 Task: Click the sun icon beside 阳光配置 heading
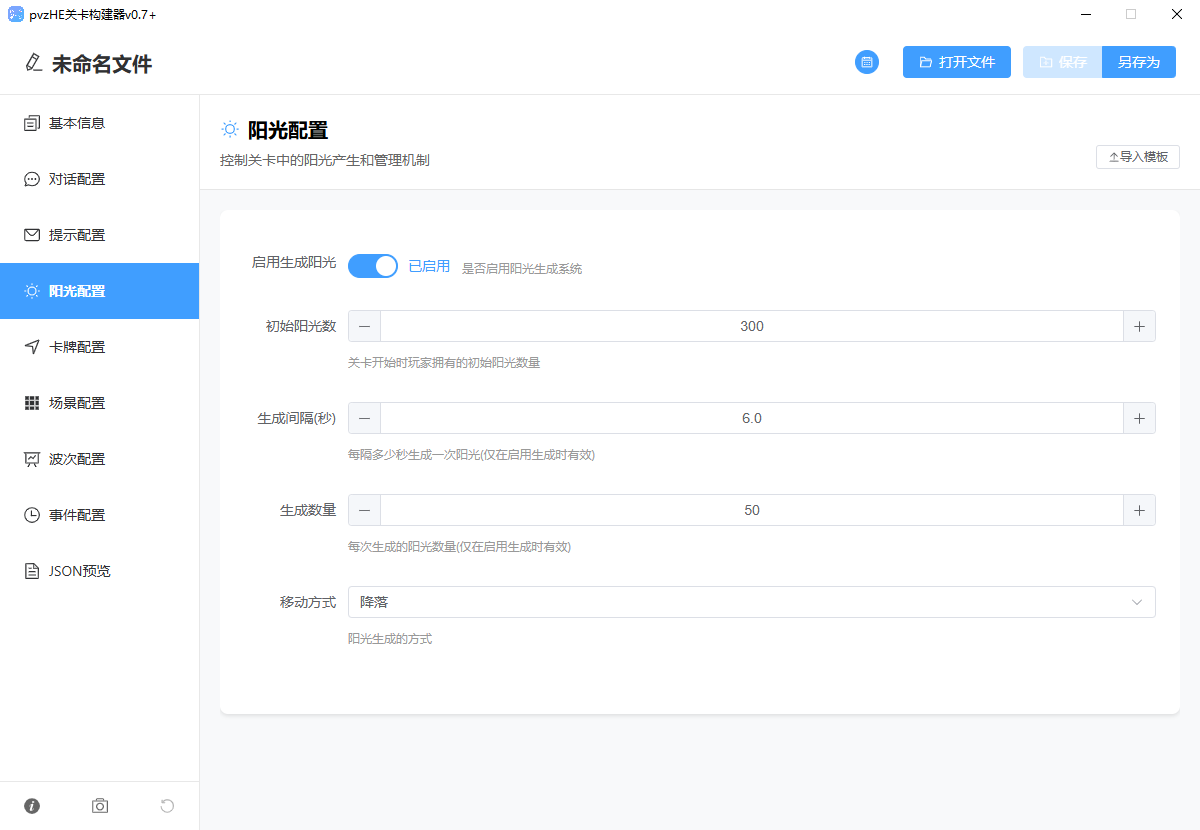(230, 130)
